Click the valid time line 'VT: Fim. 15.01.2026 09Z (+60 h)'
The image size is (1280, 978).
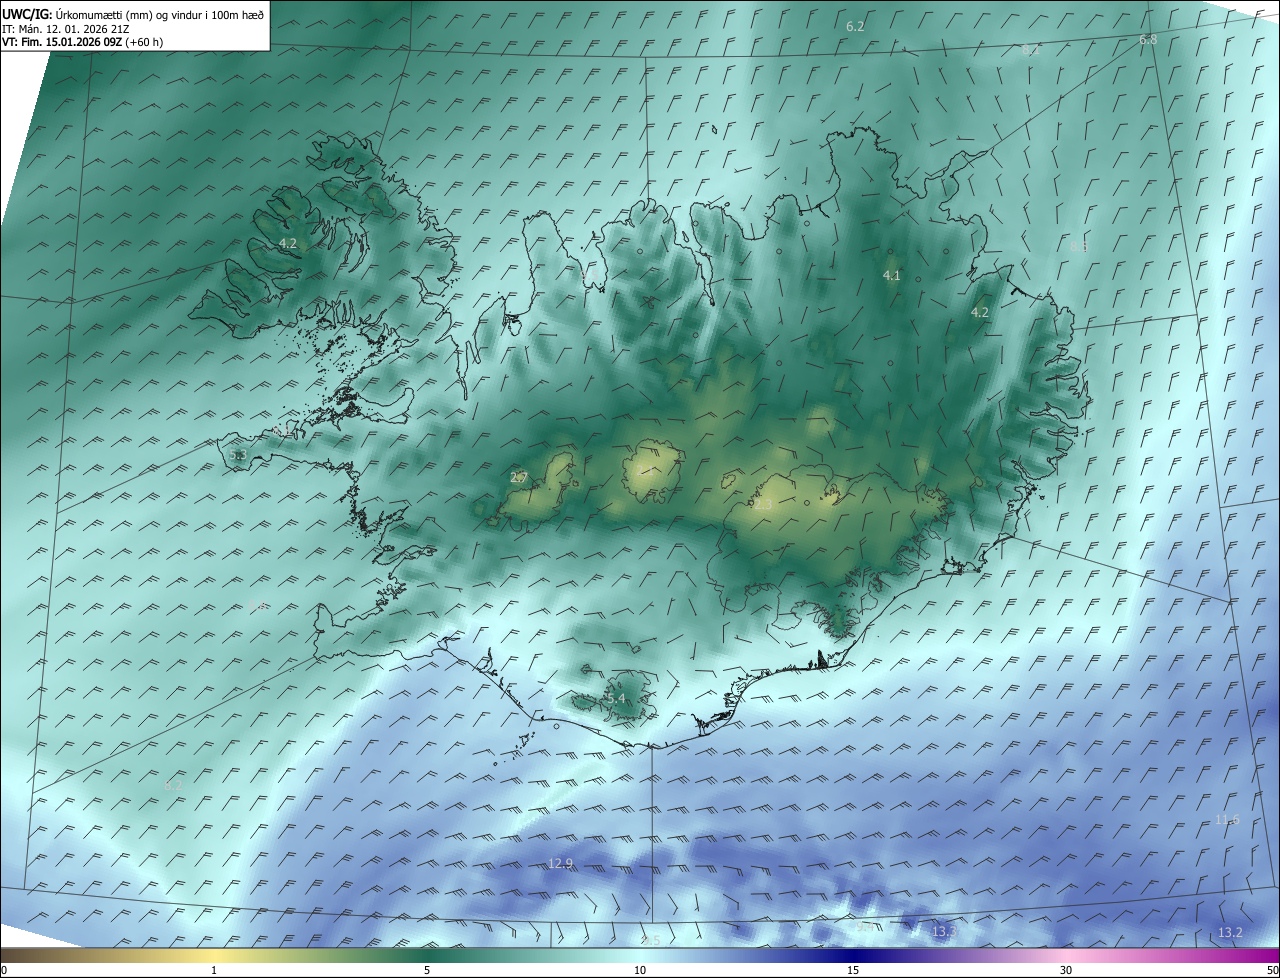[82, 43]
